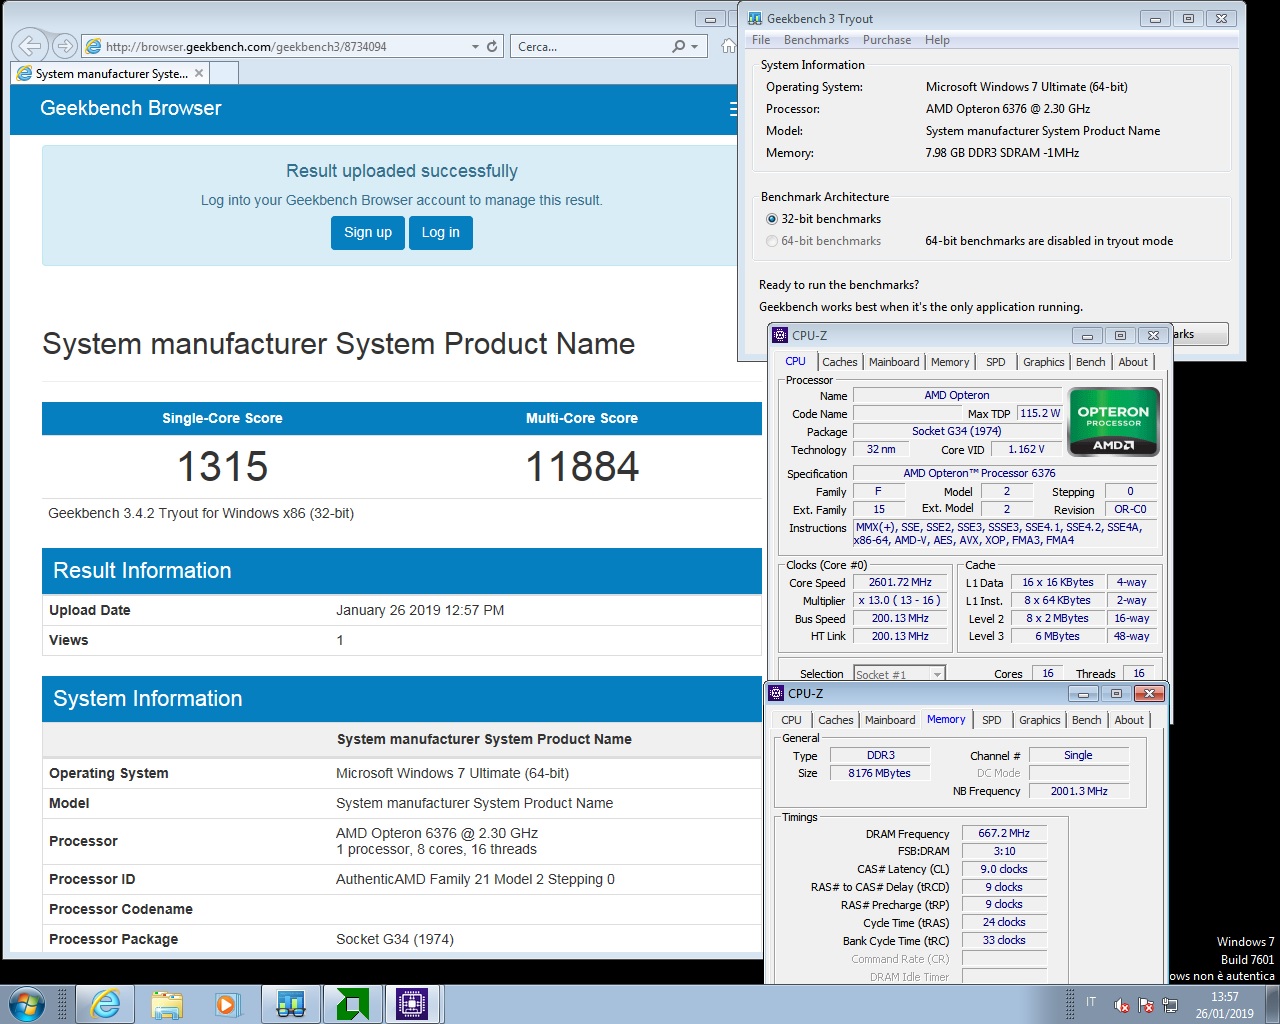Click the DRAM Frequency value 667.2 MHz

pyautogui.click(x=1004, y=833)
